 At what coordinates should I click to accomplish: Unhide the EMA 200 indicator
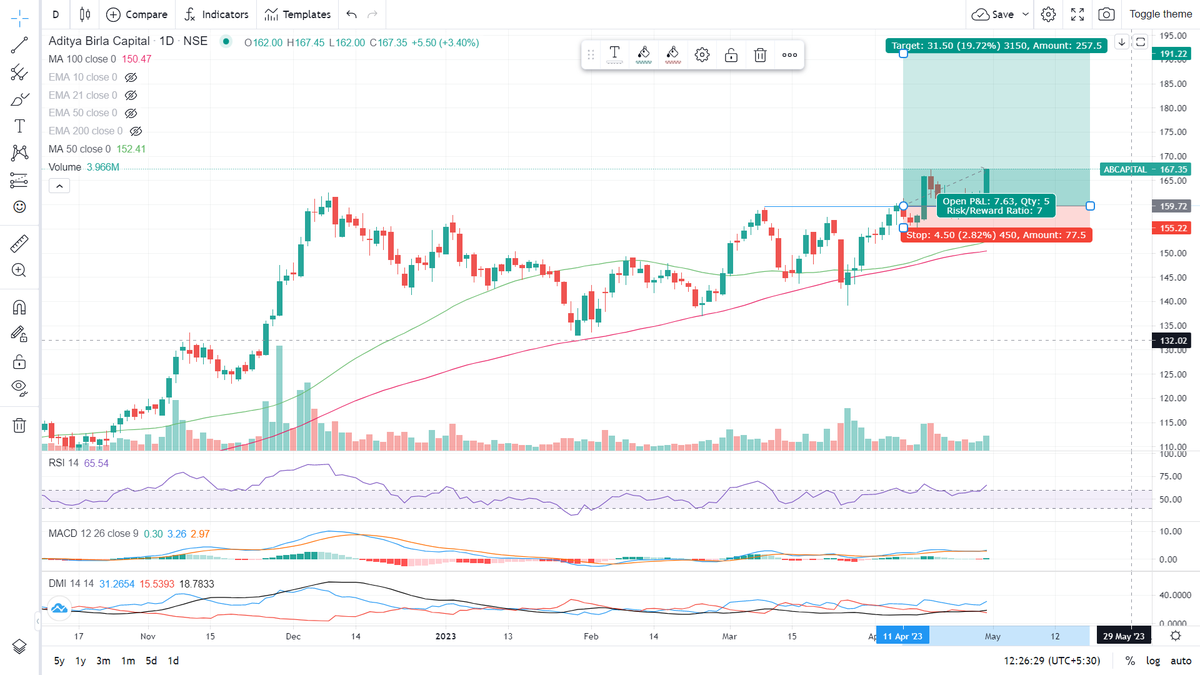click(136, 131)
